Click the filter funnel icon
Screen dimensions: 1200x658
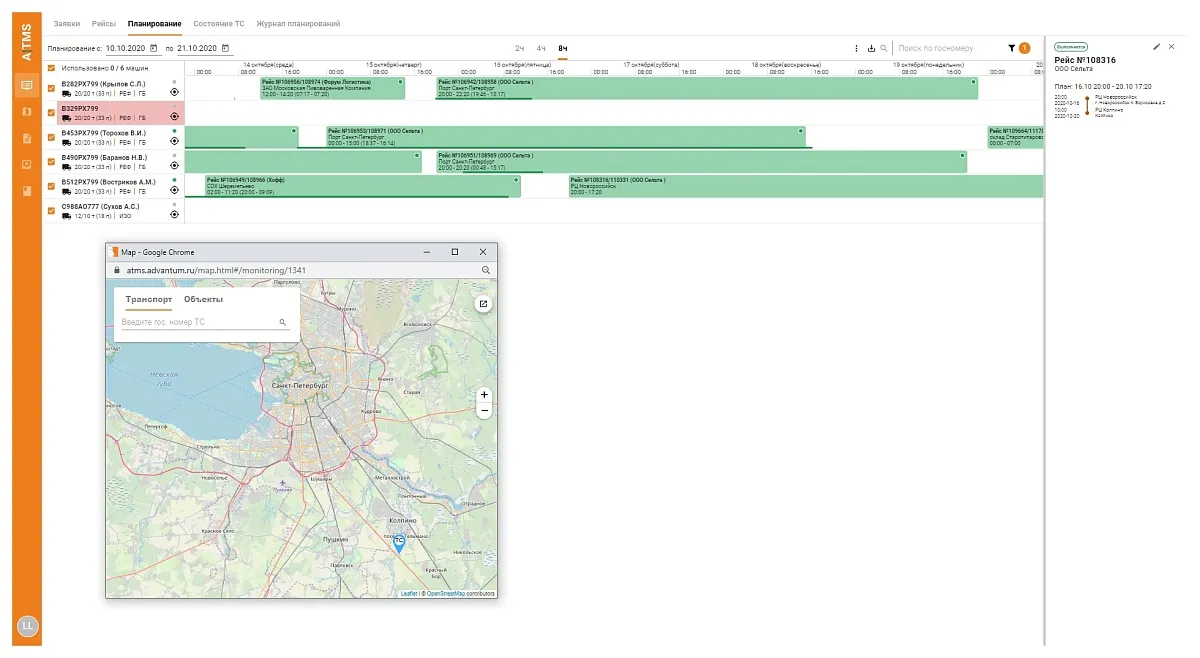pos(1011,48)
